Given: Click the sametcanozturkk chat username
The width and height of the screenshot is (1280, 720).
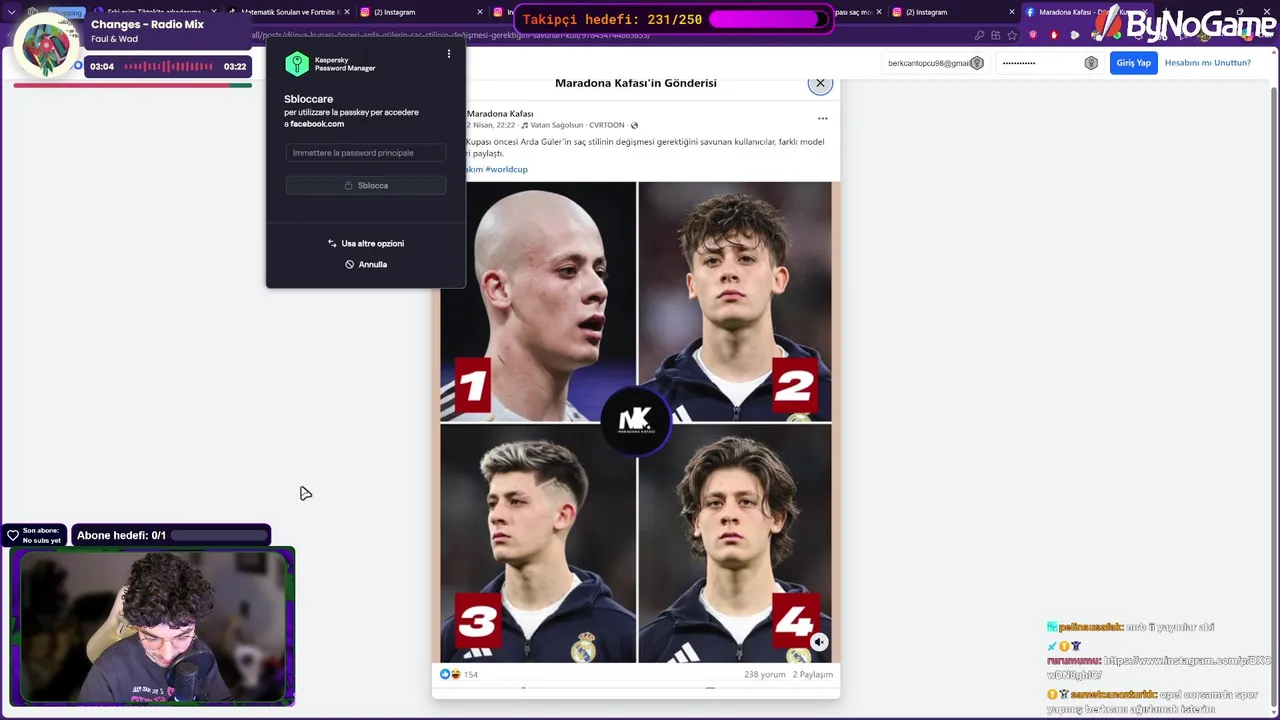Looking at the screenshot, I should click(x=1114, y=694).
